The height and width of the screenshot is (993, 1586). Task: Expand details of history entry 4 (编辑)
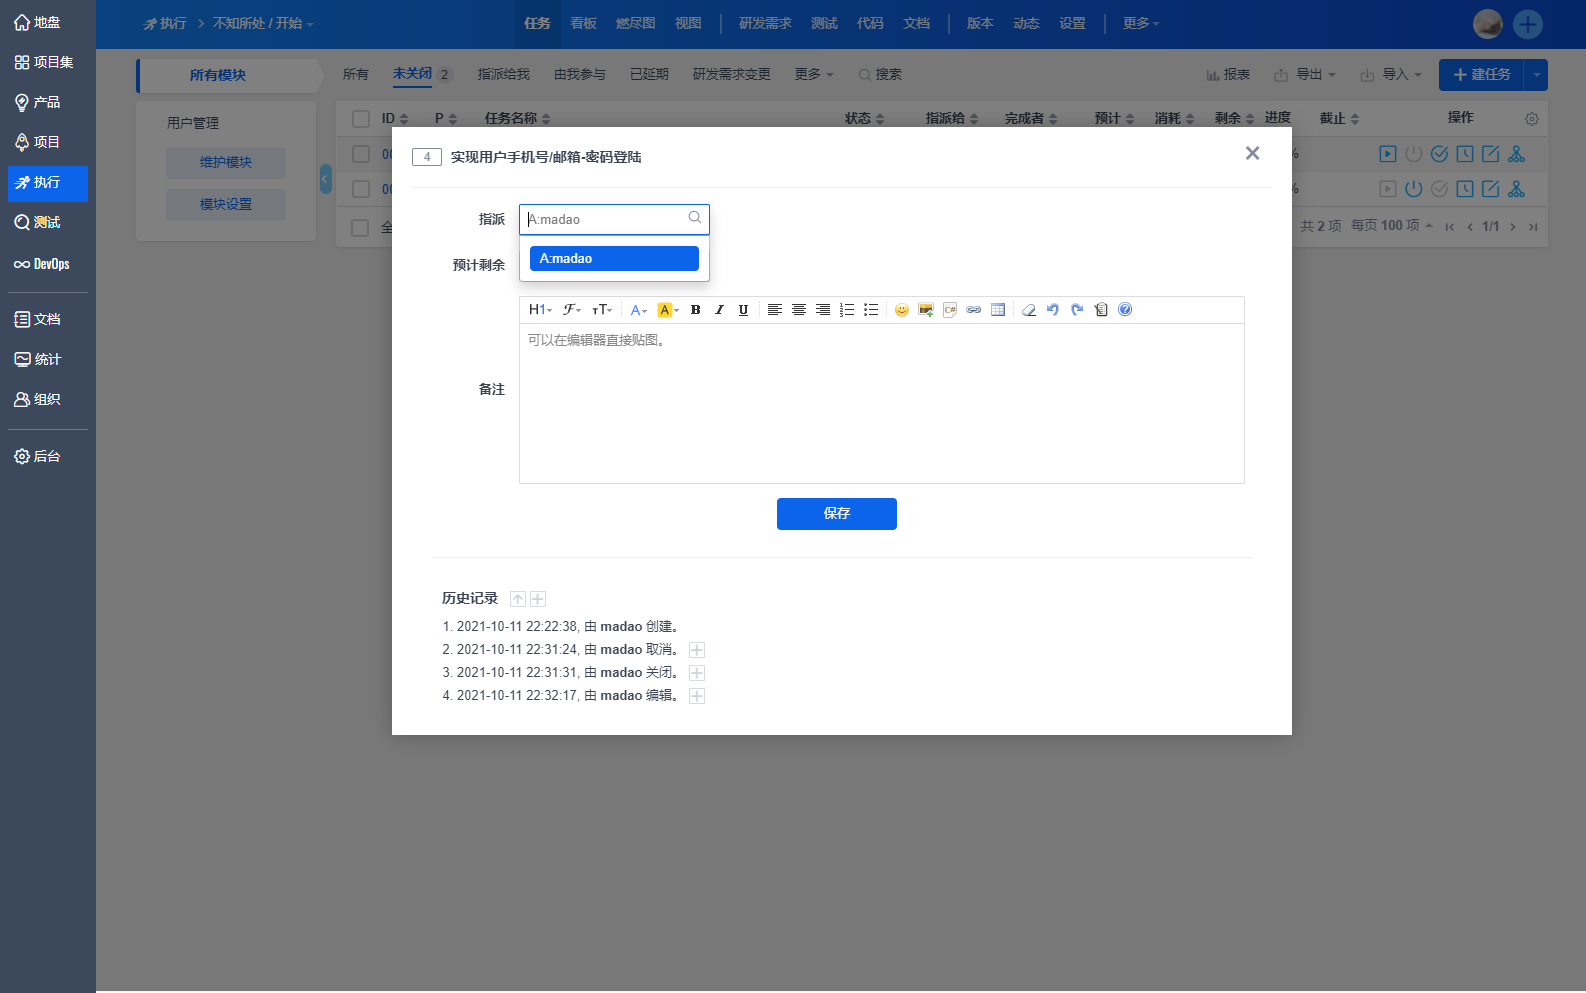697,696
